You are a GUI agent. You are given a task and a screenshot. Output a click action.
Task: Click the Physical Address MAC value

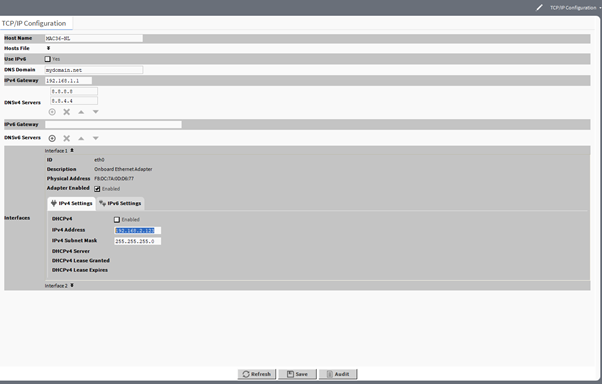point(114,179)
